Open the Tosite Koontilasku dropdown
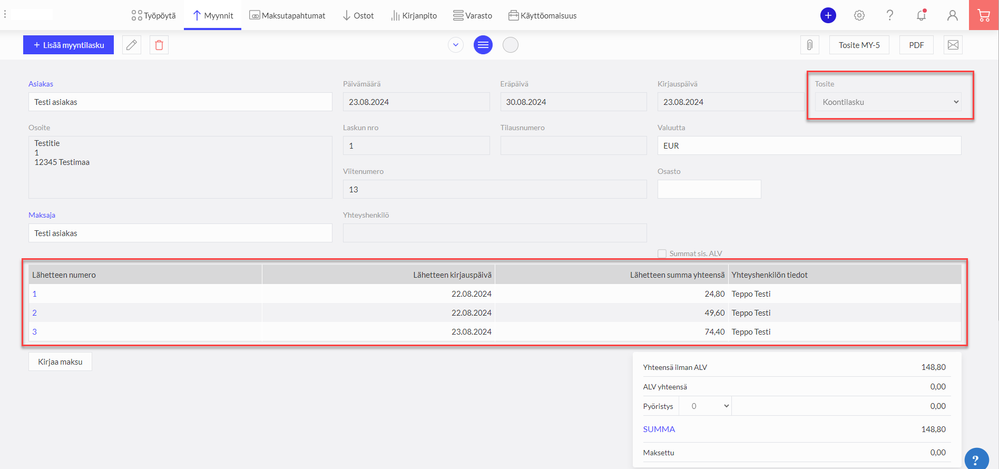 pyautogui.click(x=885, y=101)
